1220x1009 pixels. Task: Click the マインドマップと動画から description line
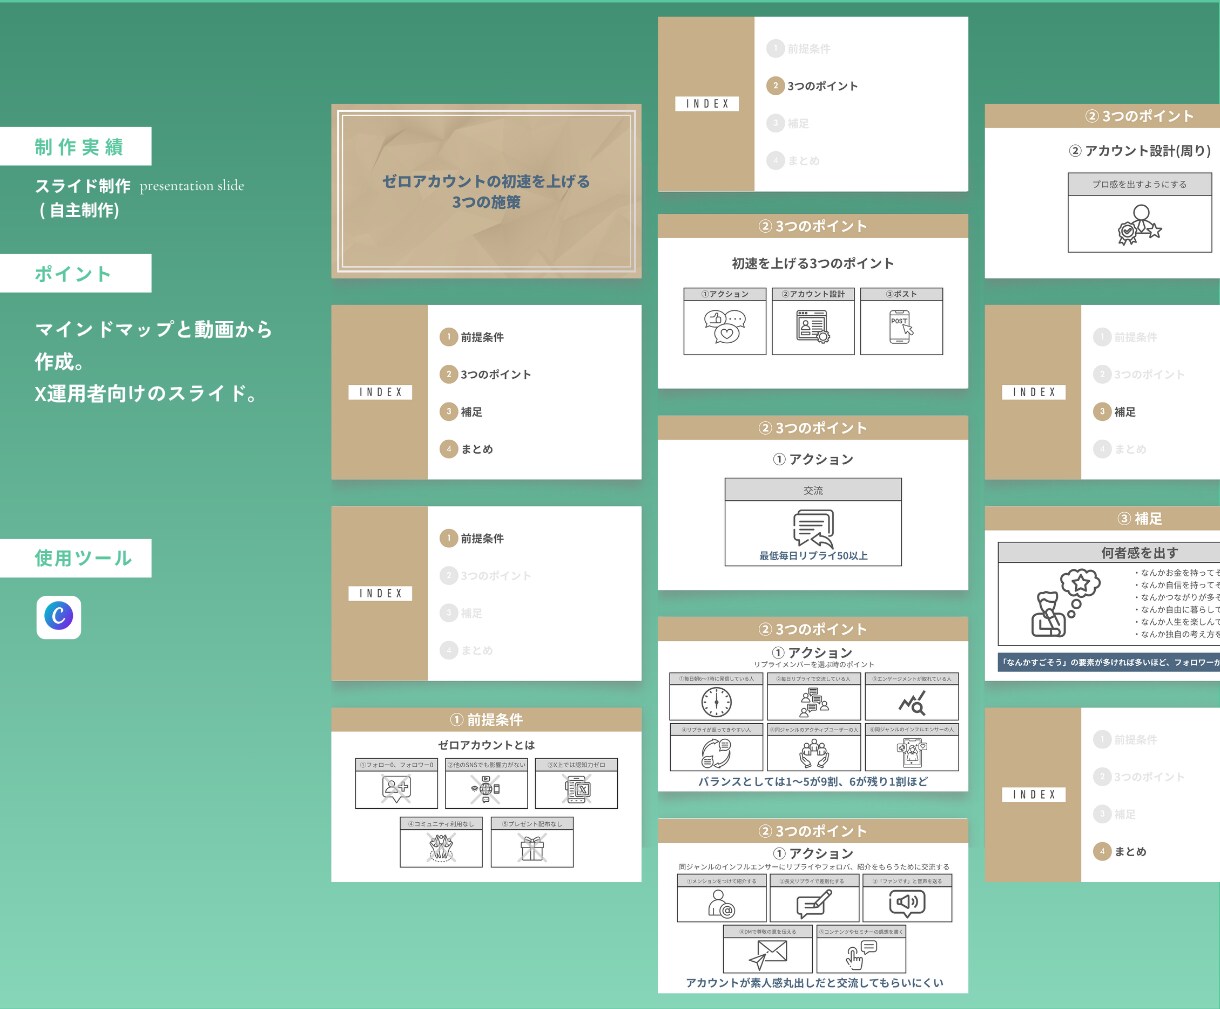coord(154,330)
